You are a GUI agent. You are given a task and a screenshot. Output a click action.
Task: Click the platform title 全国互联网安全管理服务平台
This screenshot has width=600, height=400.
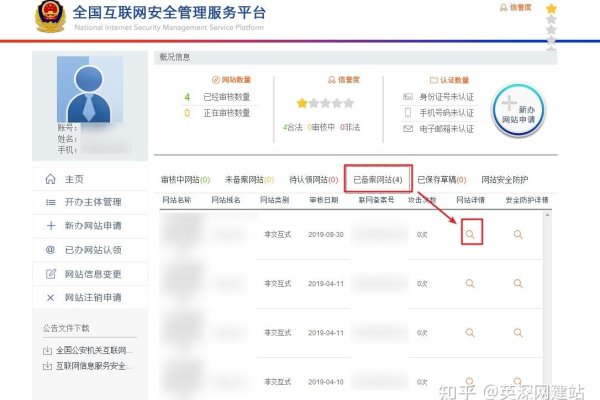pyautogui.click(x=169, y=13)
